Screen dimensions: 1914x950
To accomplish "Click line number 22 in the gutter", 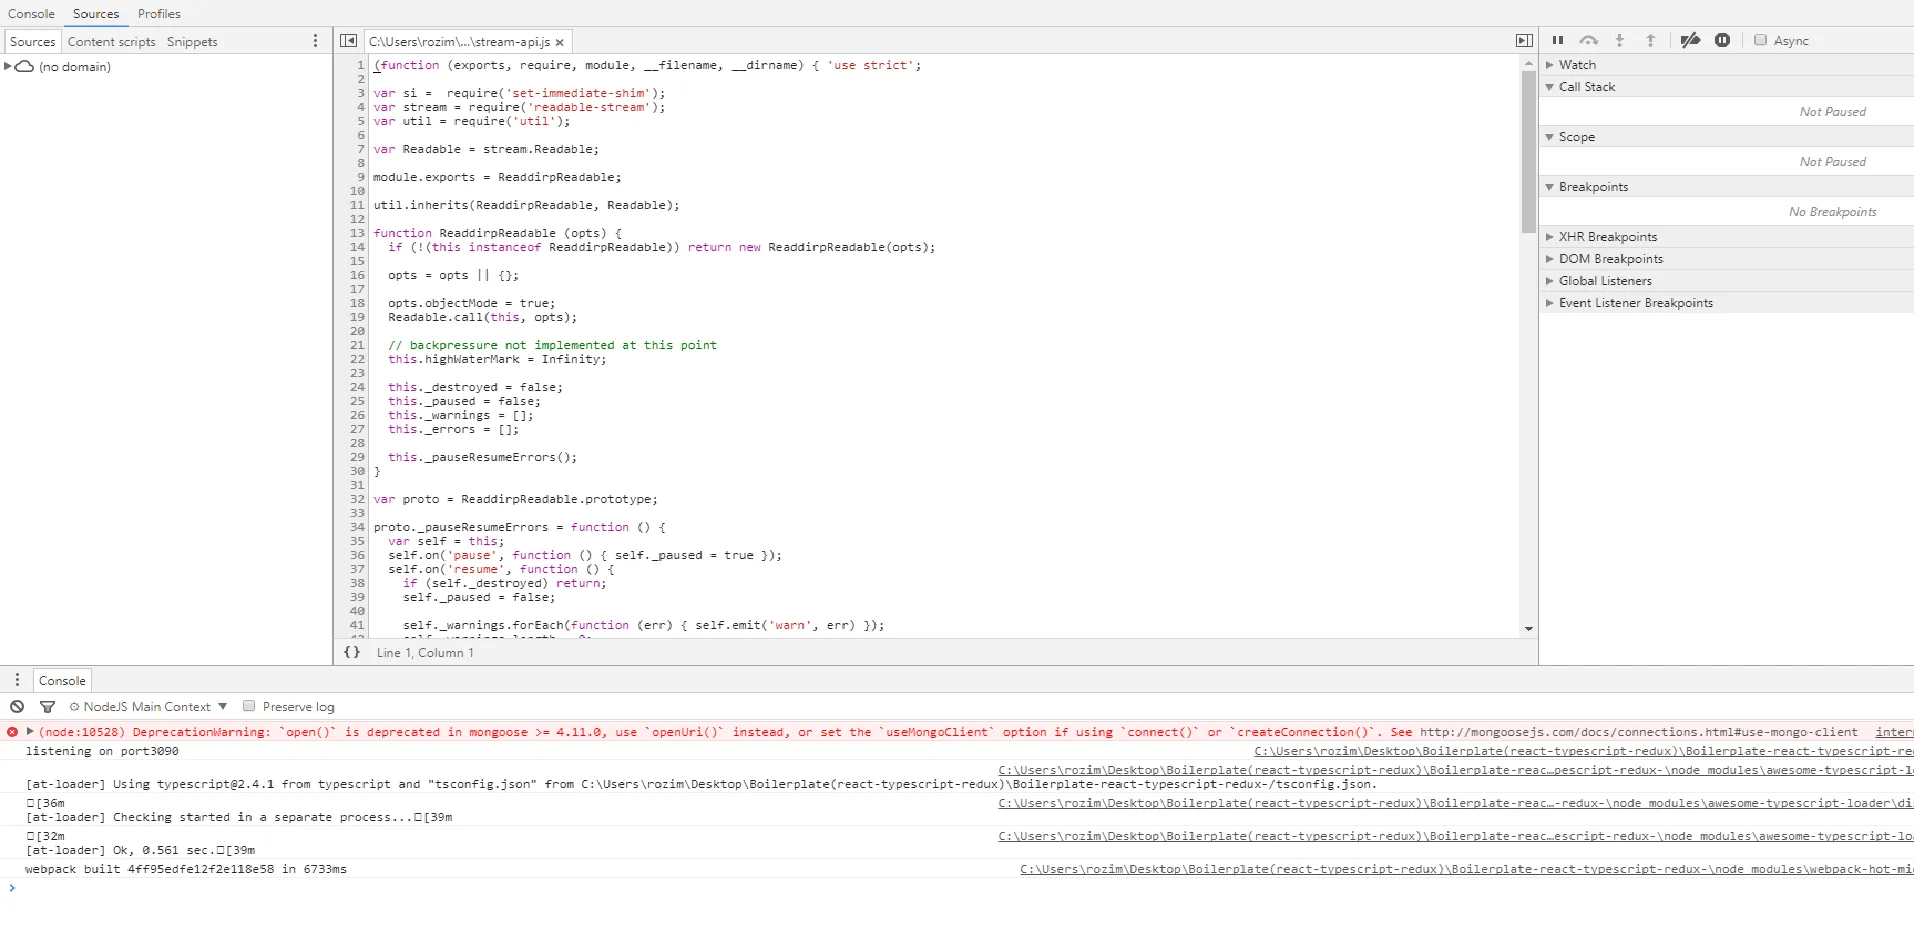I will click(357, 359).
